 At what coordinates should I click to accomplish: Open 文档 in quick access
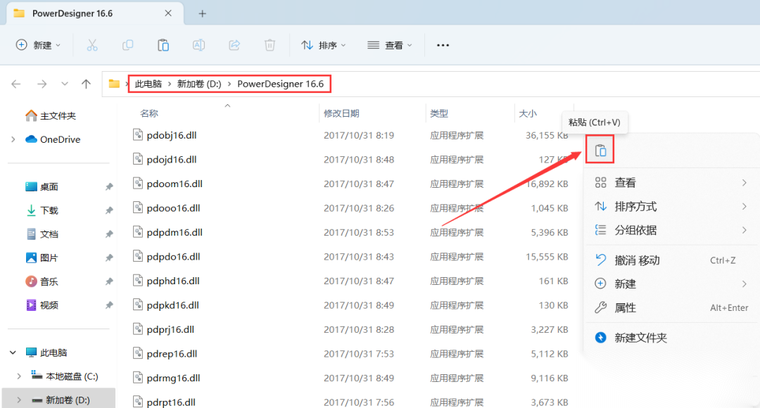42,234
